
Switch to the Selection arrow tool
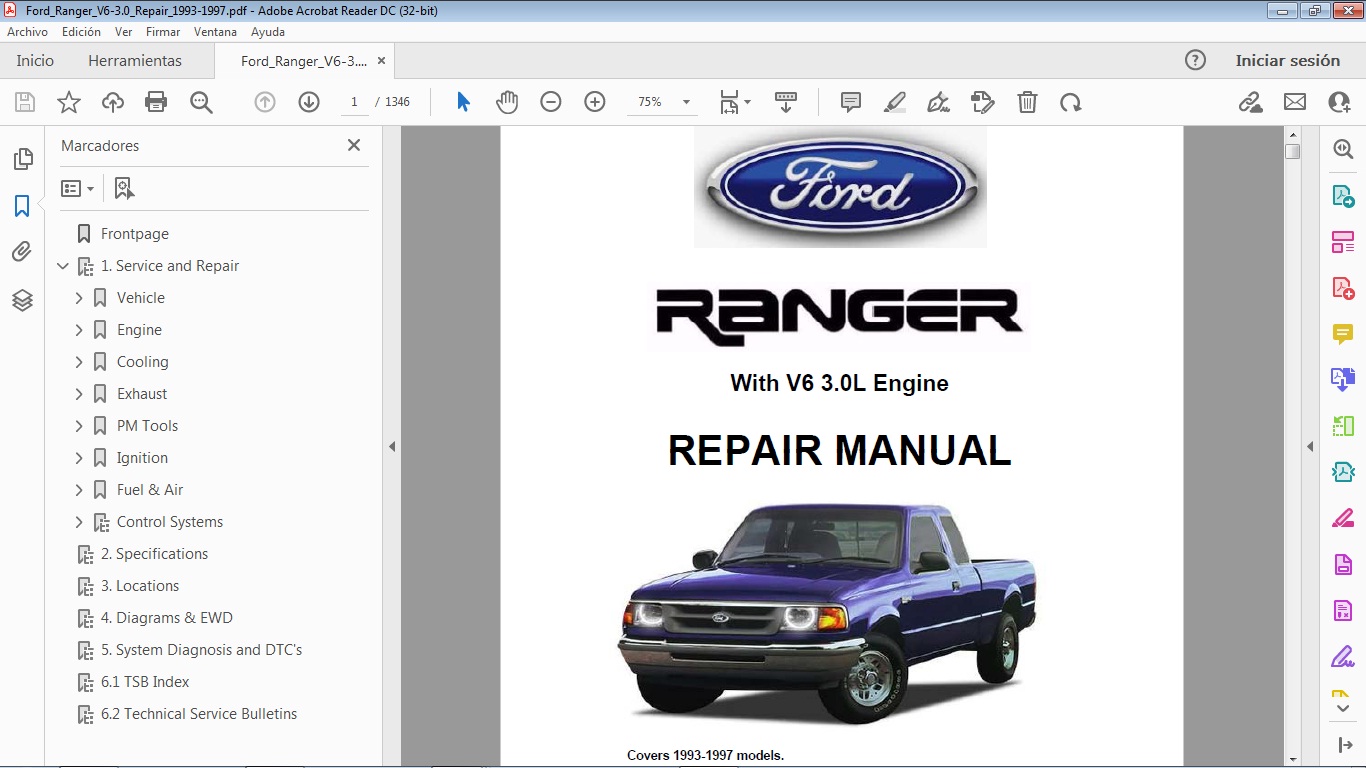[463, 101]
